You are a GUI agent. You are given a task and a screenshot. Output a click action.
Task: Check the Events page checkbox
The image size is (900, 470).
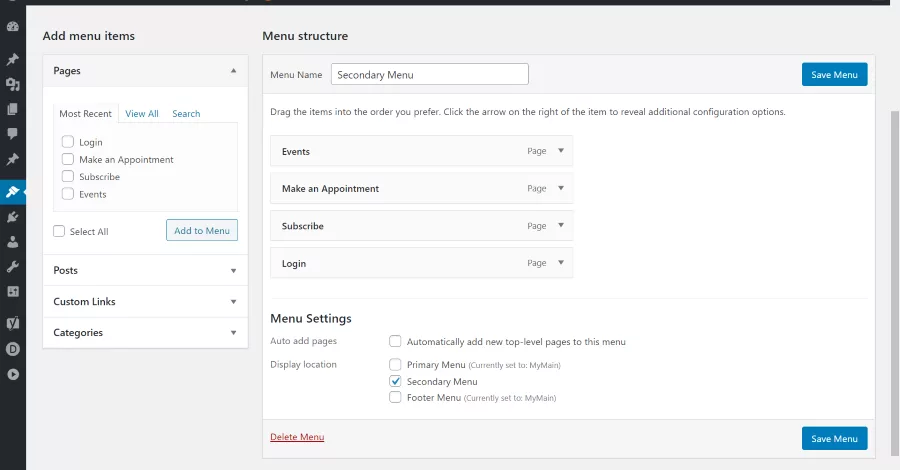point(68,194)
